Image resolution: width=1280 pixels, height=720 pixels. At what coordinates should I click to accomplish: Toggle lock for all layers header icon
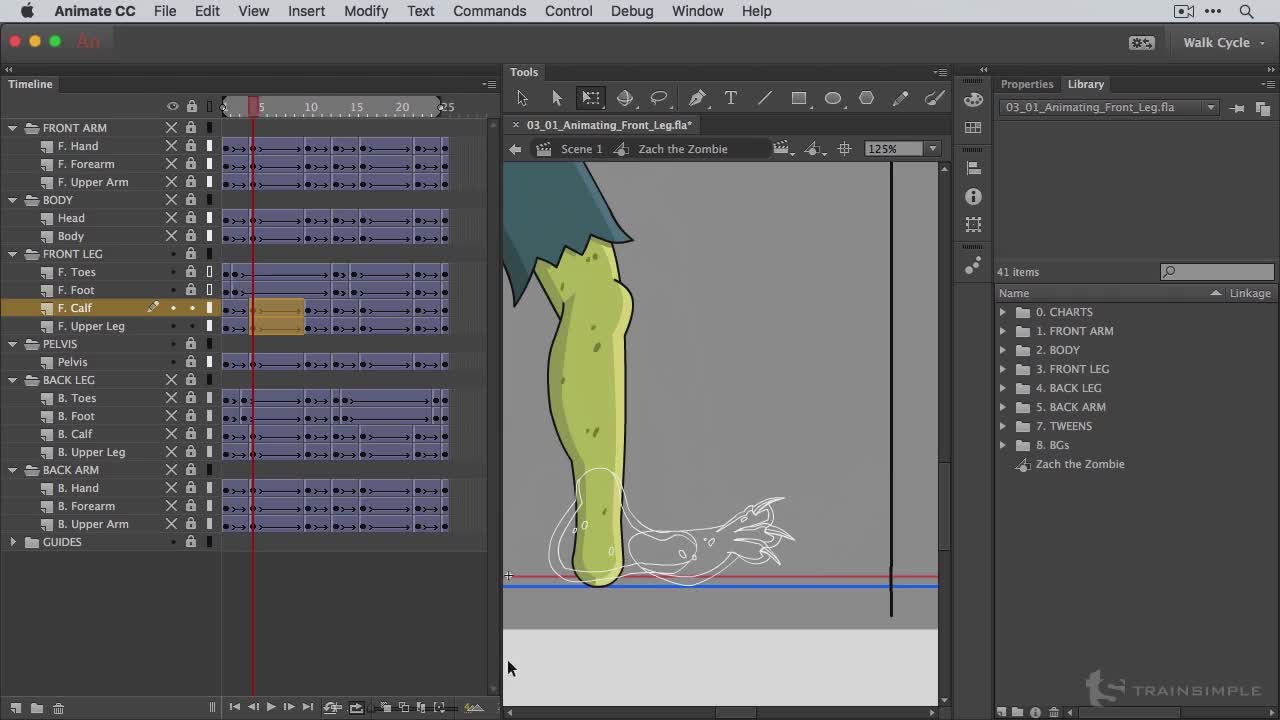click(x=191, y=106)
